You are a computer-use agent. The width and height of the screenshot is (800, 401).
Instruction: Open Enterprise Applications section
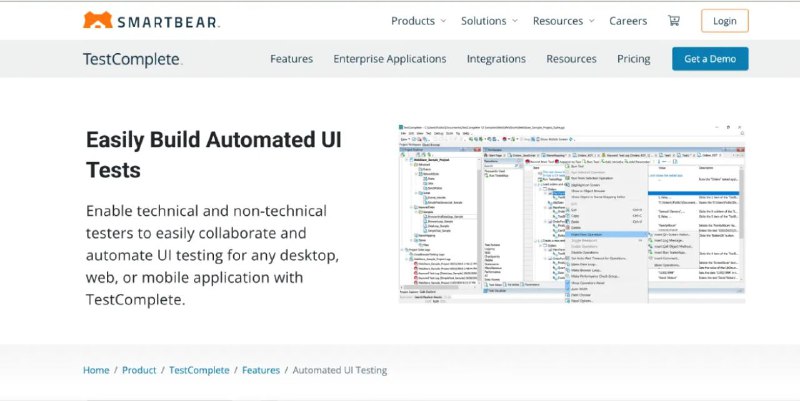390,59
